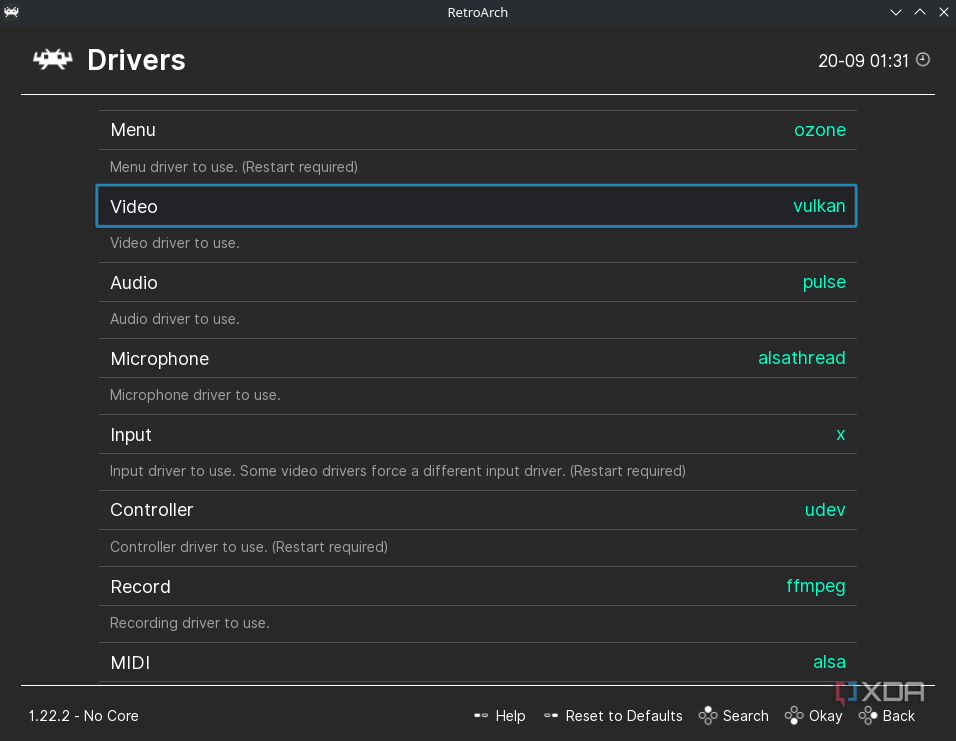Screen dimensions: 956x741
Task: Change the x input driver value
Action: (x=841, y=435)
